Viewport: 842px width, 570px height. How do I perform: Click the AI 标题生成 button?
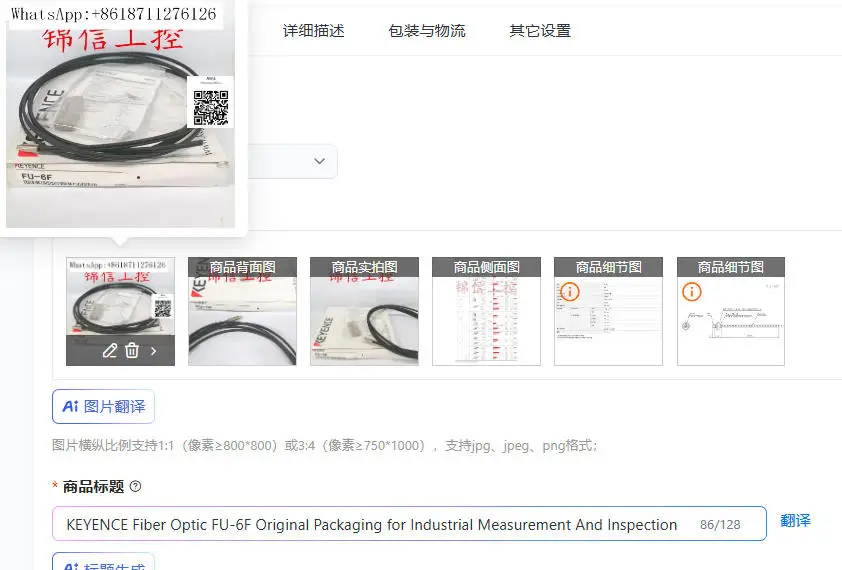click(104, 562)
